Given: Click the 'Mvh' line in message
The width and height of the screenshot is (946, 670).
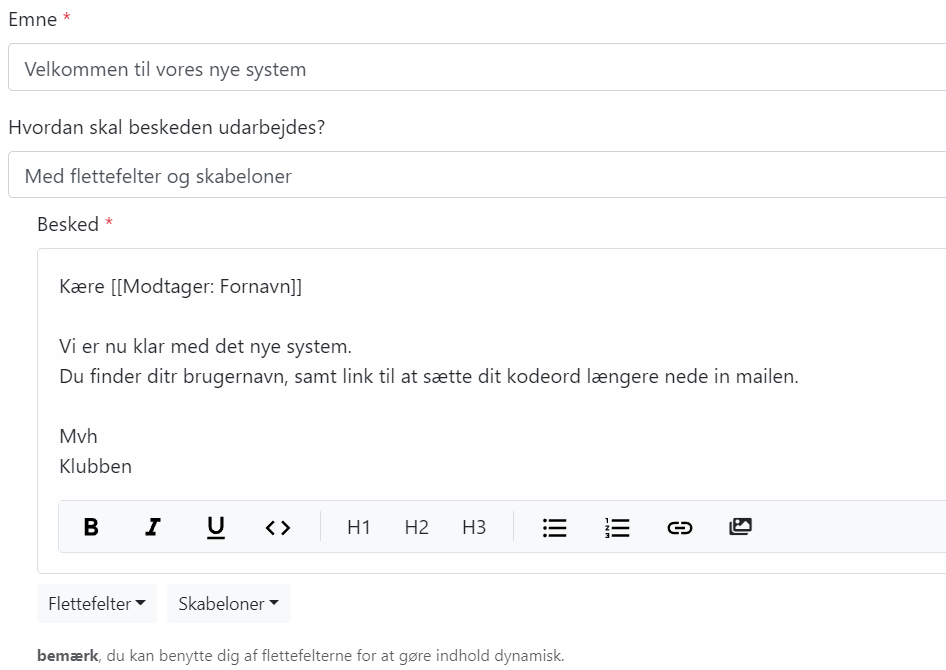Looking at the screenshot, I should pos(78,436).
